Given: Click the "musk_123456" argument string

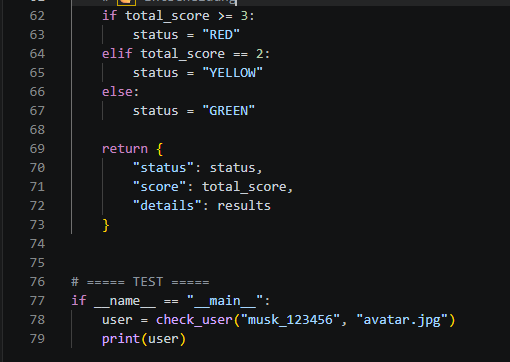Looking at the screenshot, I should (290, 320).
